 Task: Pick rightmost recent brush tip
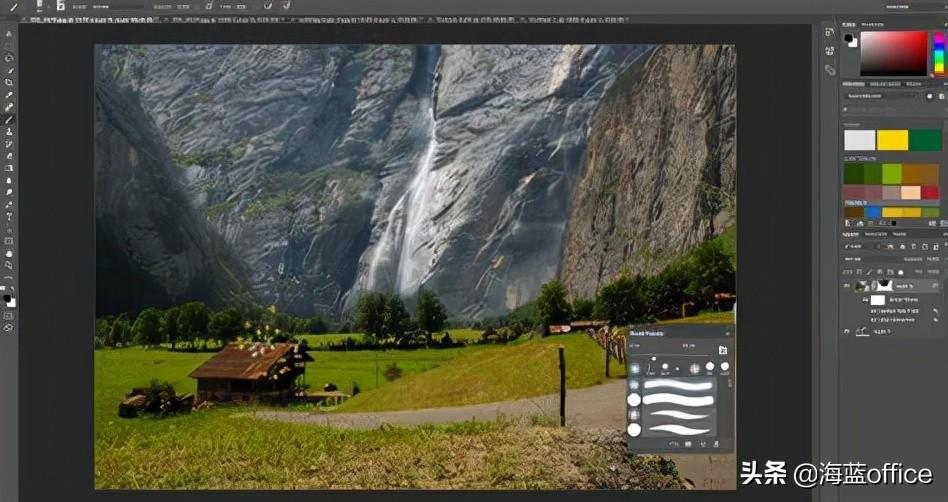pos(725,367)
